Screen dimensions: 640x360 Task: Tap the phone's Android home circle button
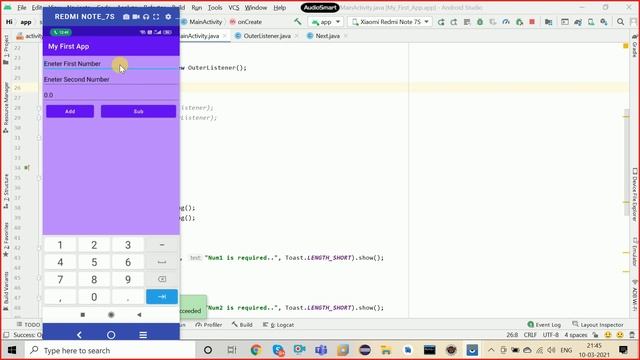click(111, 315)
